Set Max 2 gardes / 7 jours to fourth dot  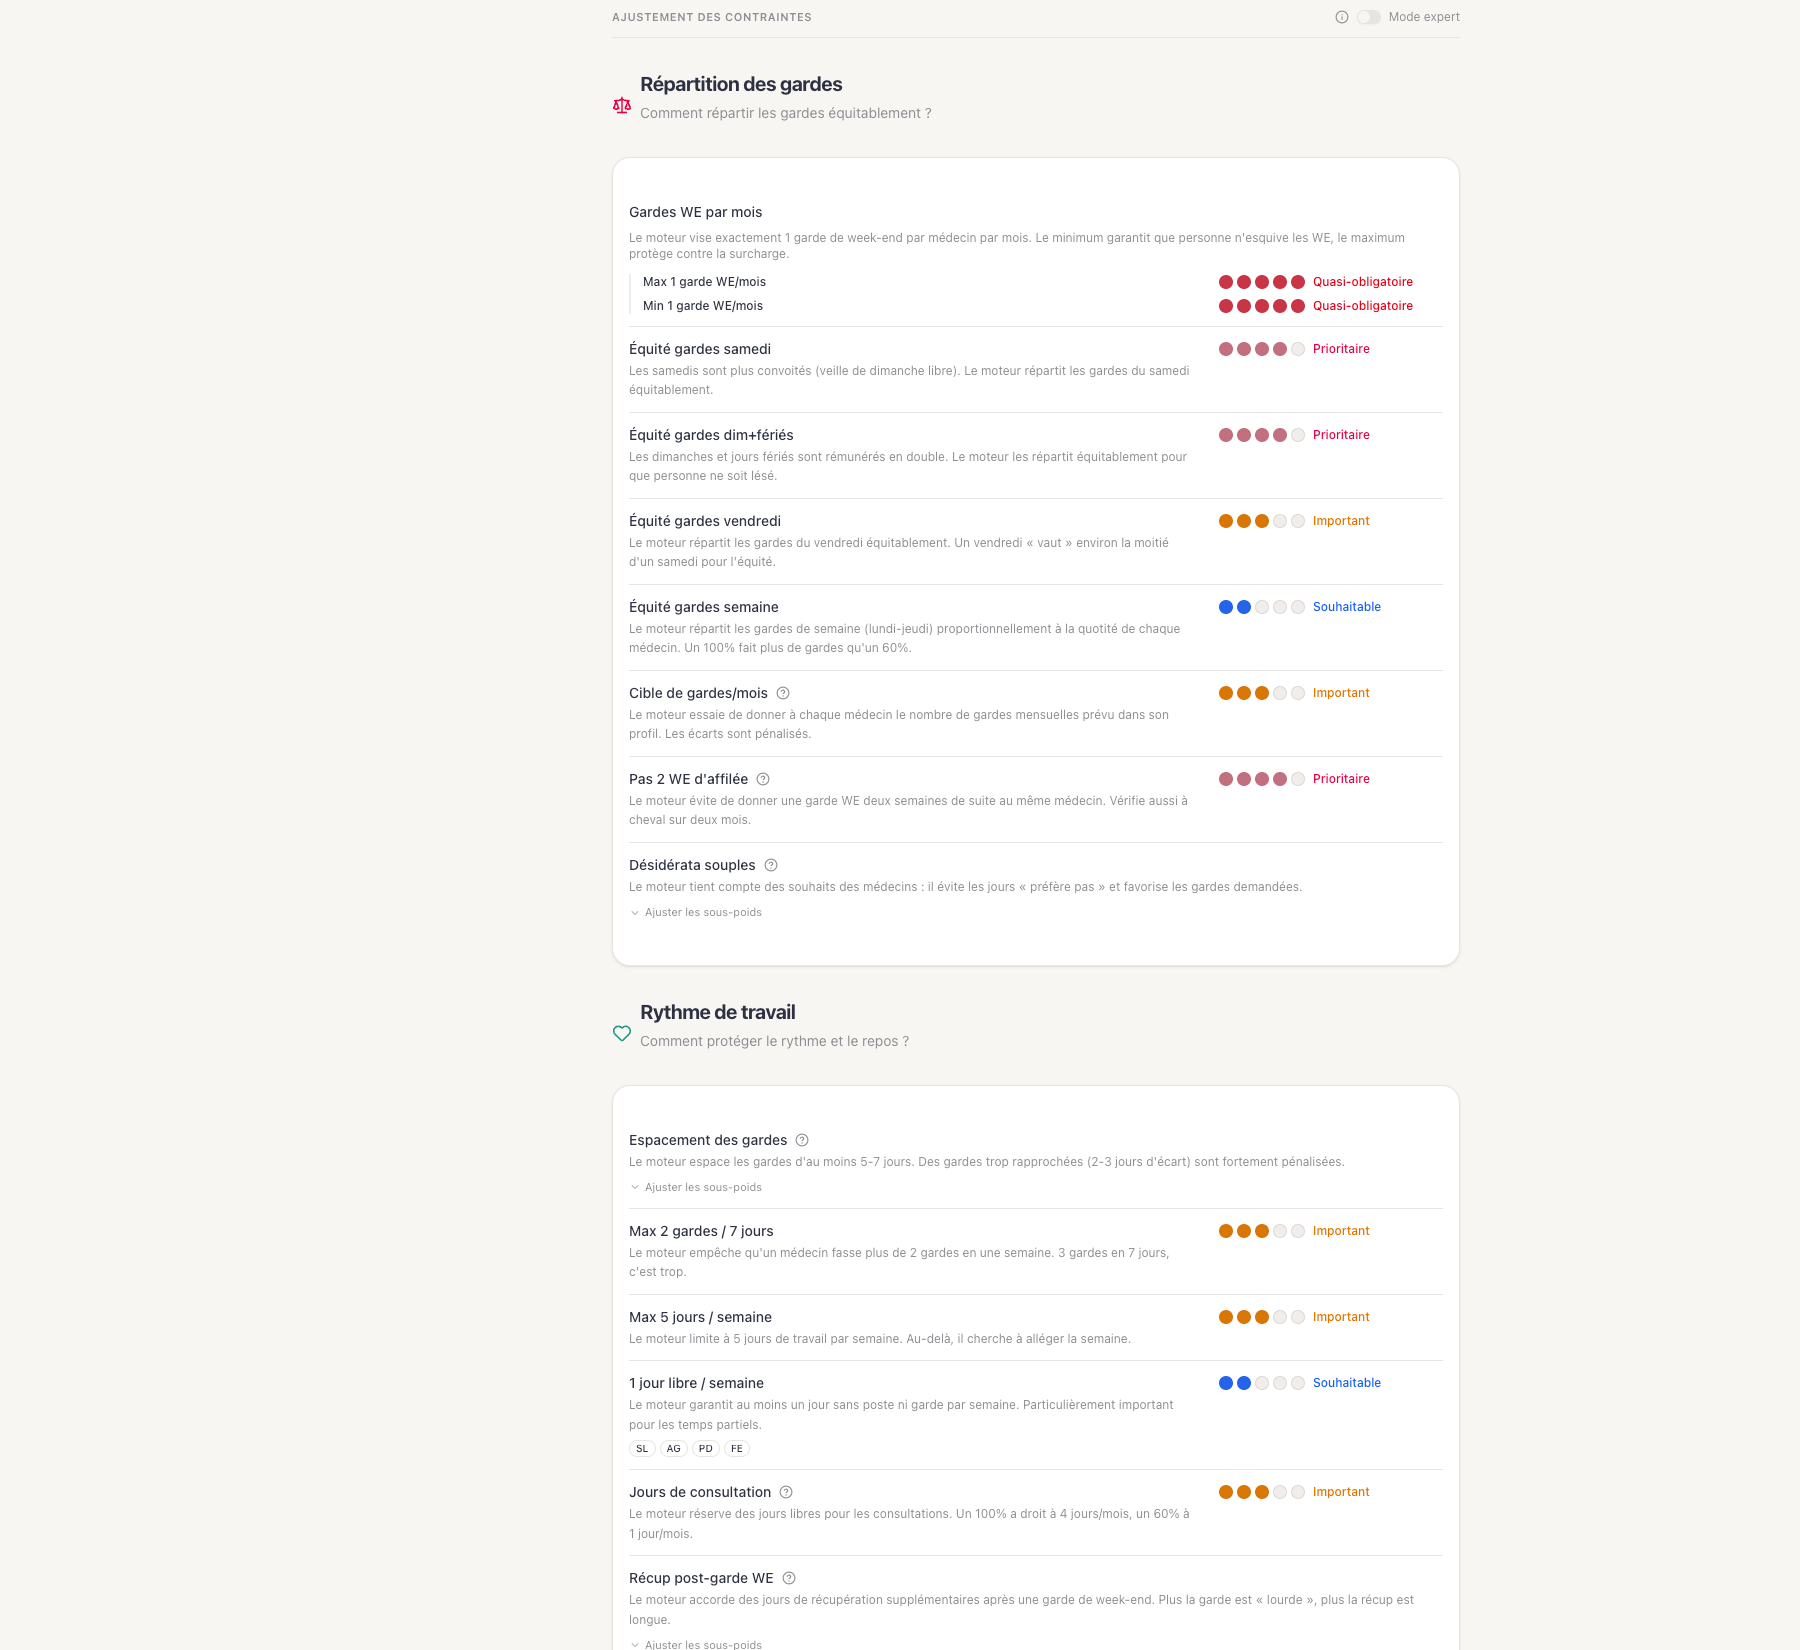click(1280, 1231)
